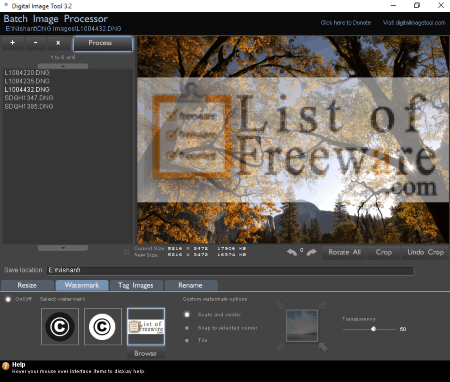The width and height of the screenshot is (450, 382).
Task: Click the Crop button
Action: pyautogui.click(x=384, y=252)
